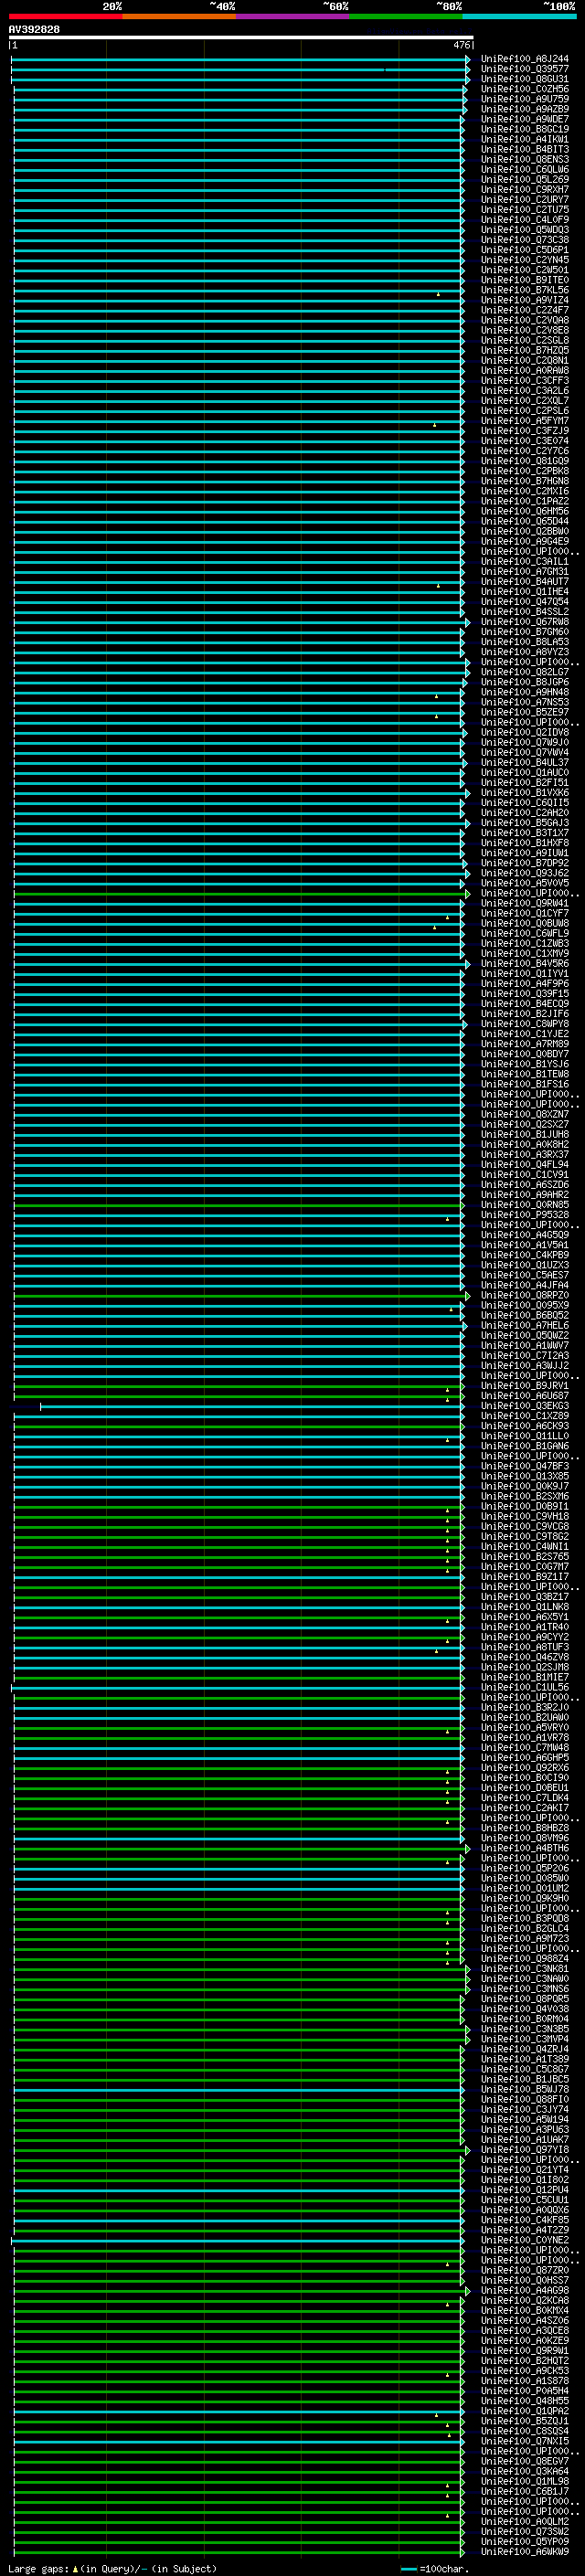Click the yellow gap marker on B7KL56 row

[x=438, y=295]
